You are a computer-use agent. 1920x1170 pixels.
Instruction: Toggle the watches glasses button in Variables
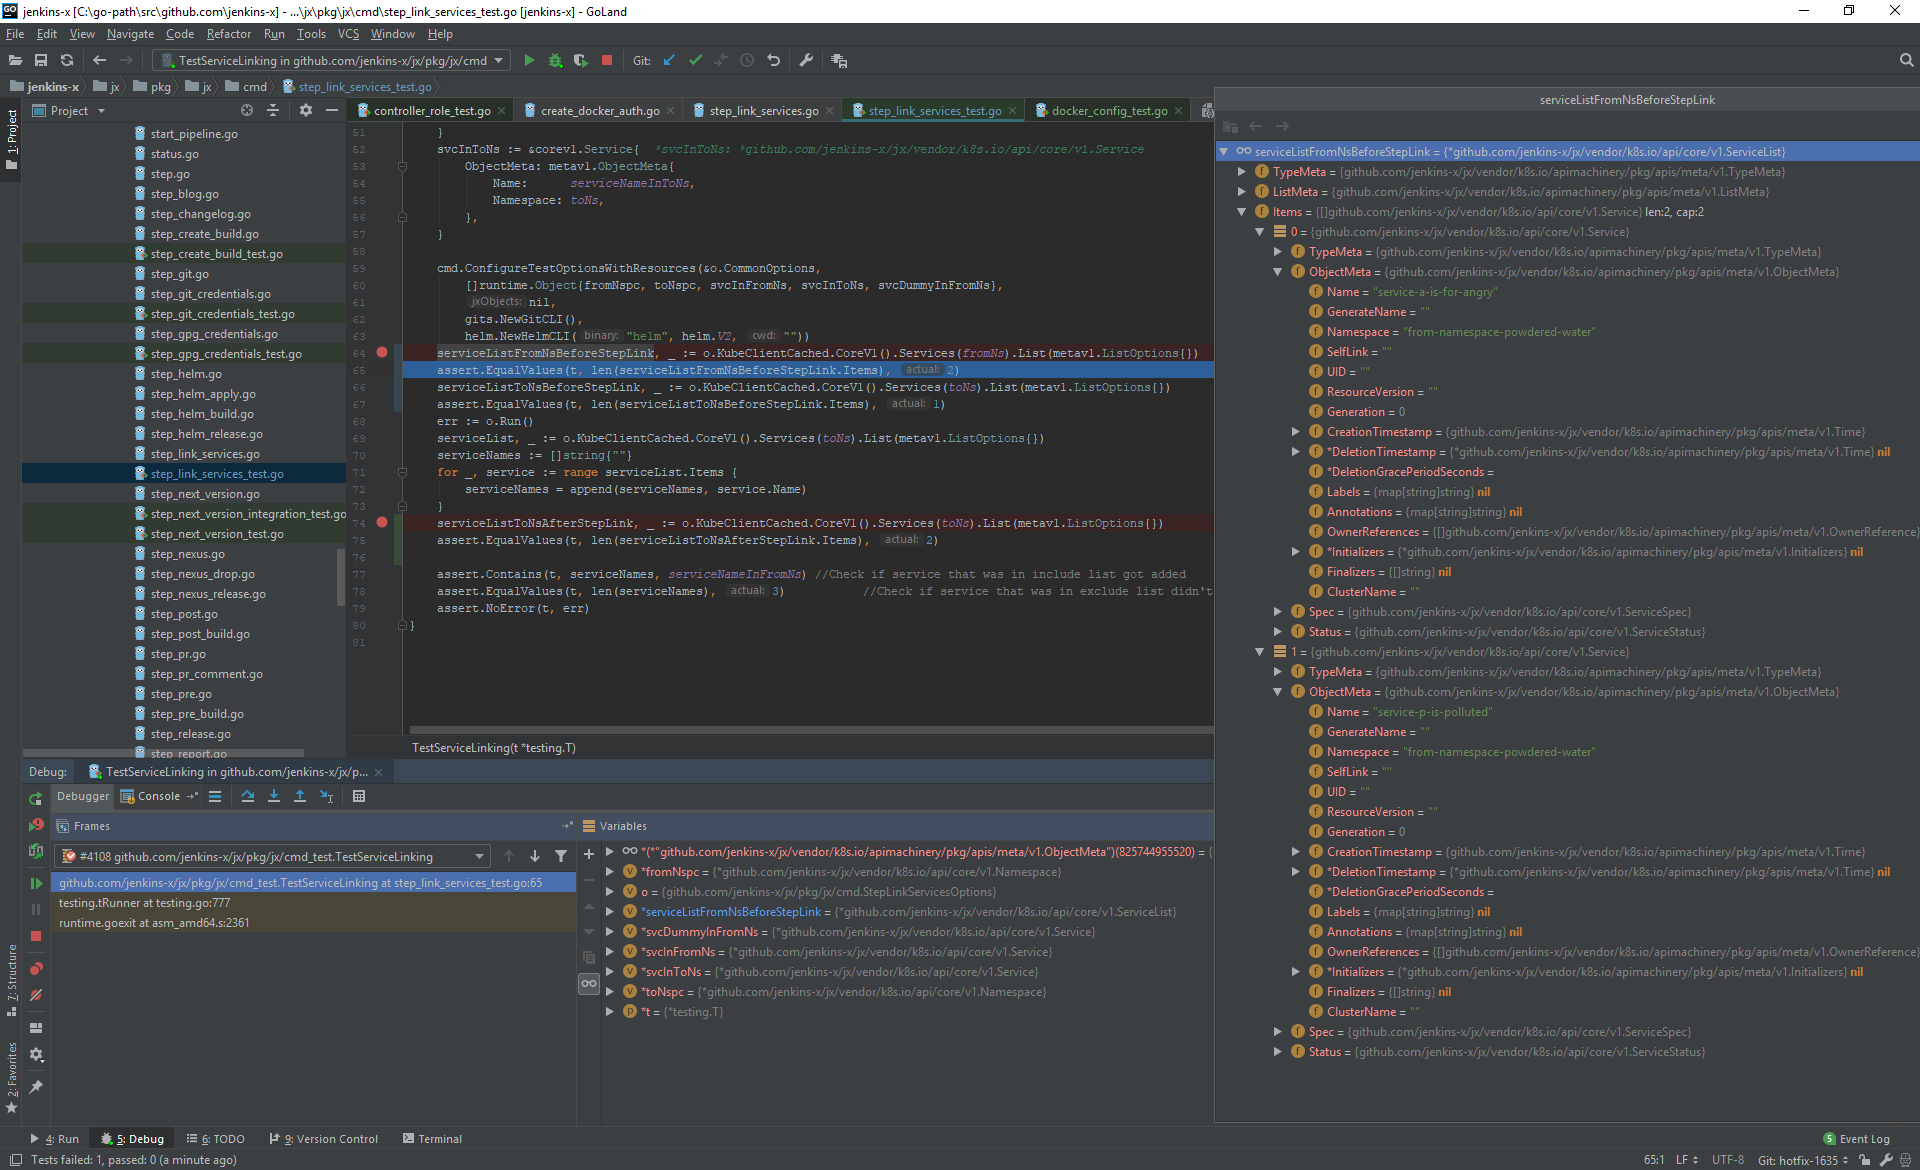click(x=589, y=984)
